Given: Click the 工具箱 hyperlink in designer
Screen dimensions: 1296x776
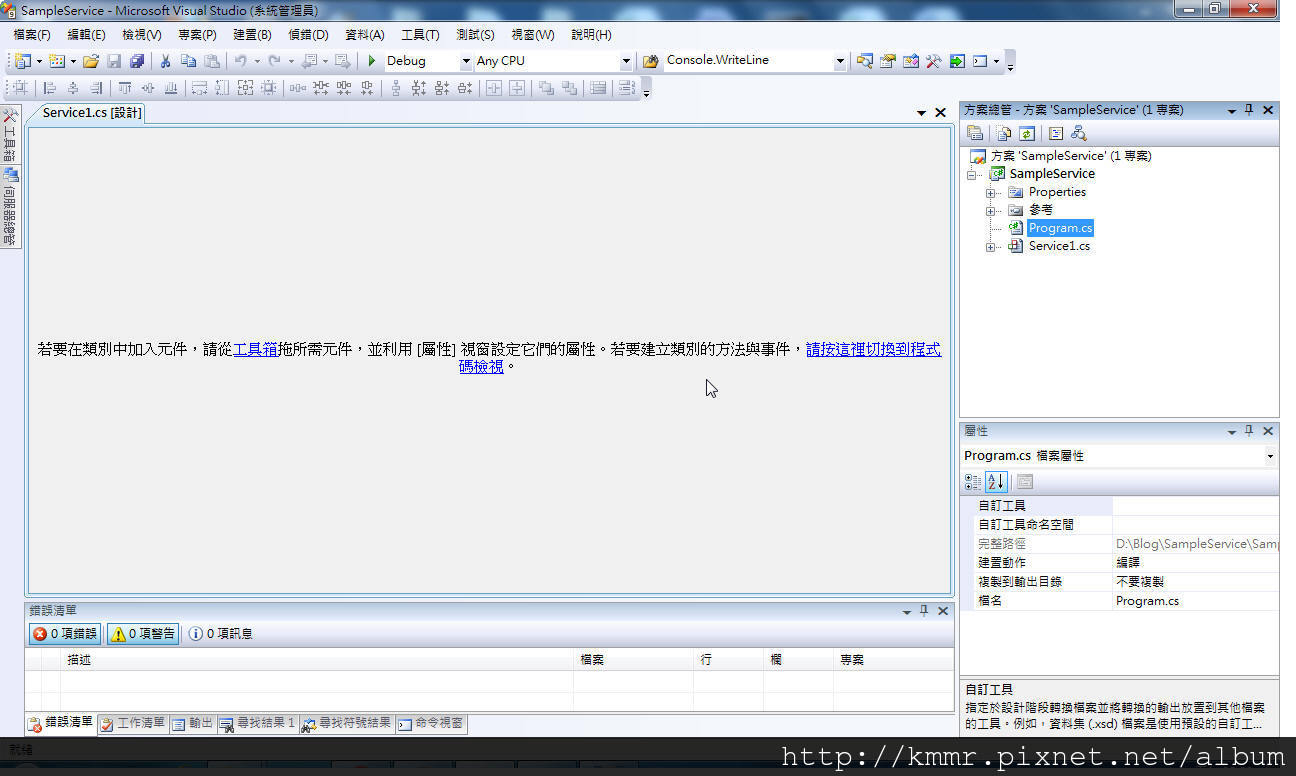Looking at the screenshot, I should [255, 349].
